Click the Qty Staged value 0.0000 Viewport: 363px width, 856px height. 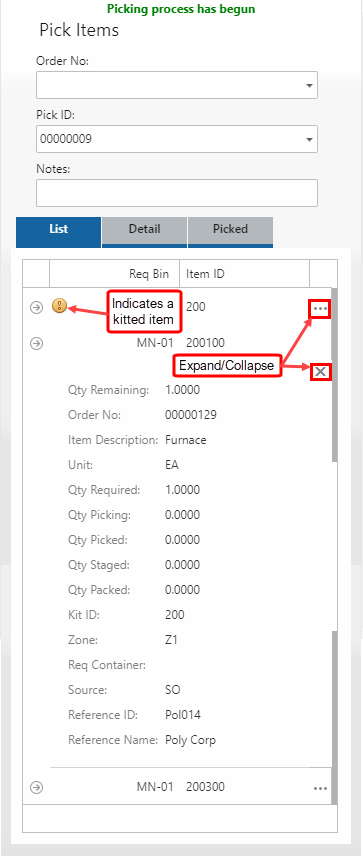coord(182,565)
